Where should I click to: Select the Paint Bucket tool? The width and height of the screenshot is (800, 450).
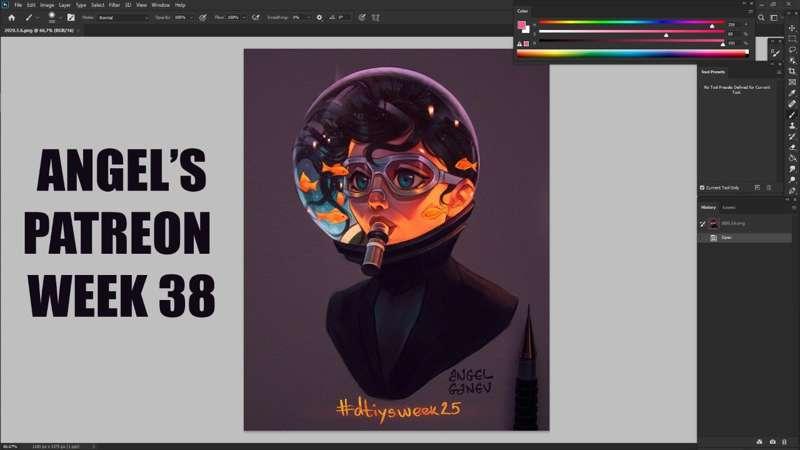[792, 158]
